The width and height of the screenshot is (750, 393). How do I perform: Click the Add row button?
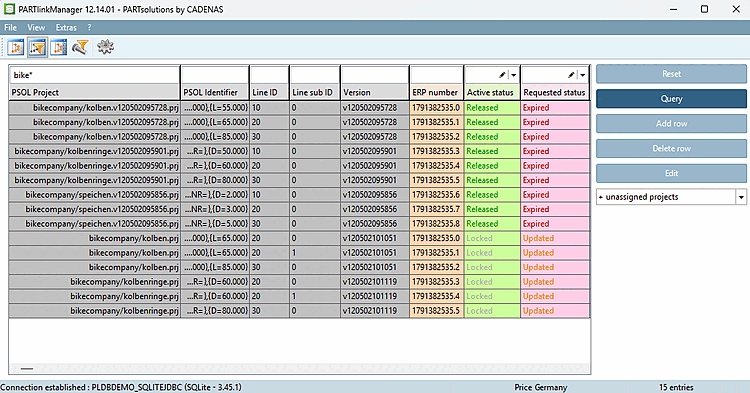[x=671, y=123]
